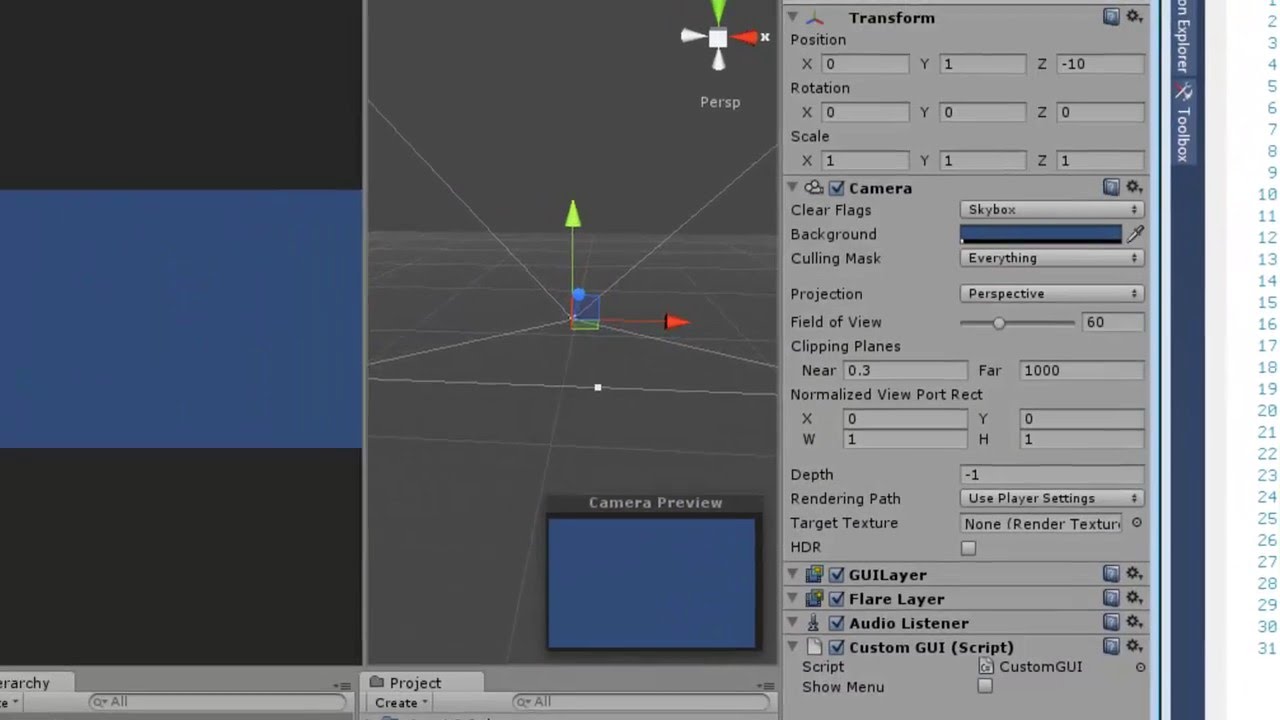Open the Culling Mask dropdown
The height and width of the screenshot is (720, 1280).
tap(1052, 258)
